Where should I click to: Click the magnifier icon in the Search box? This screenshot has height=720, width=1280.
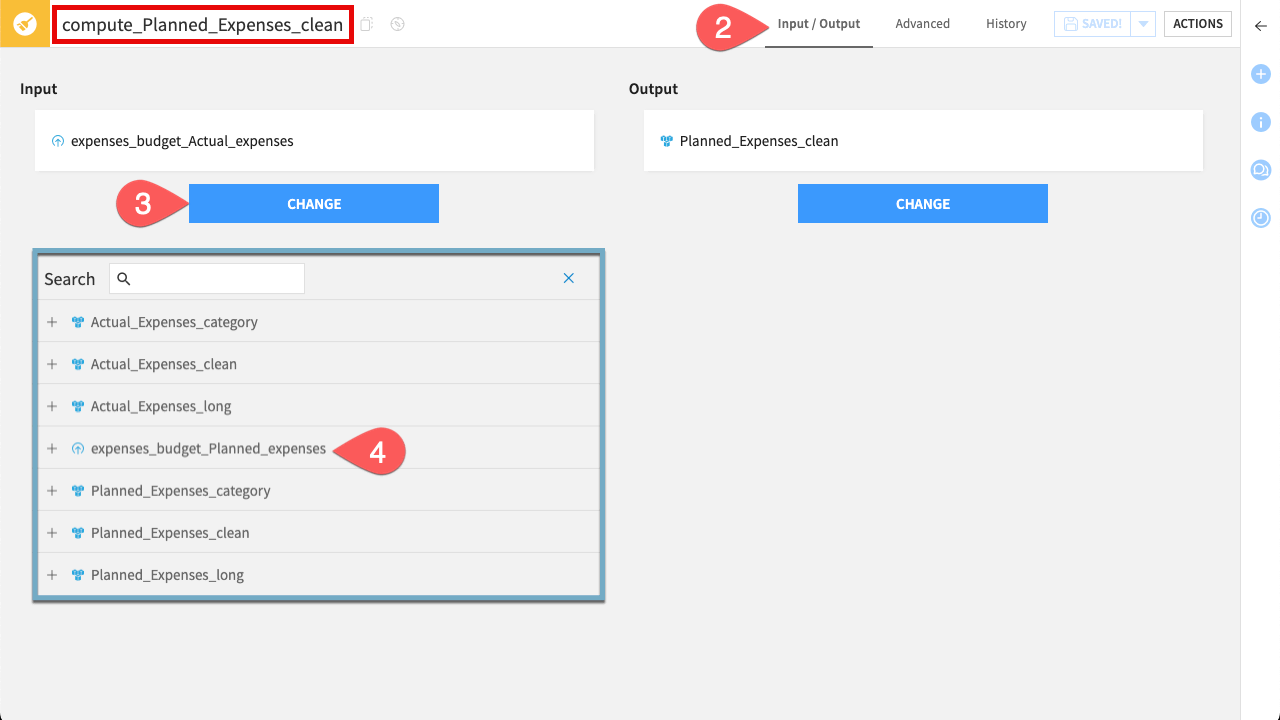[x=124, y=278]
